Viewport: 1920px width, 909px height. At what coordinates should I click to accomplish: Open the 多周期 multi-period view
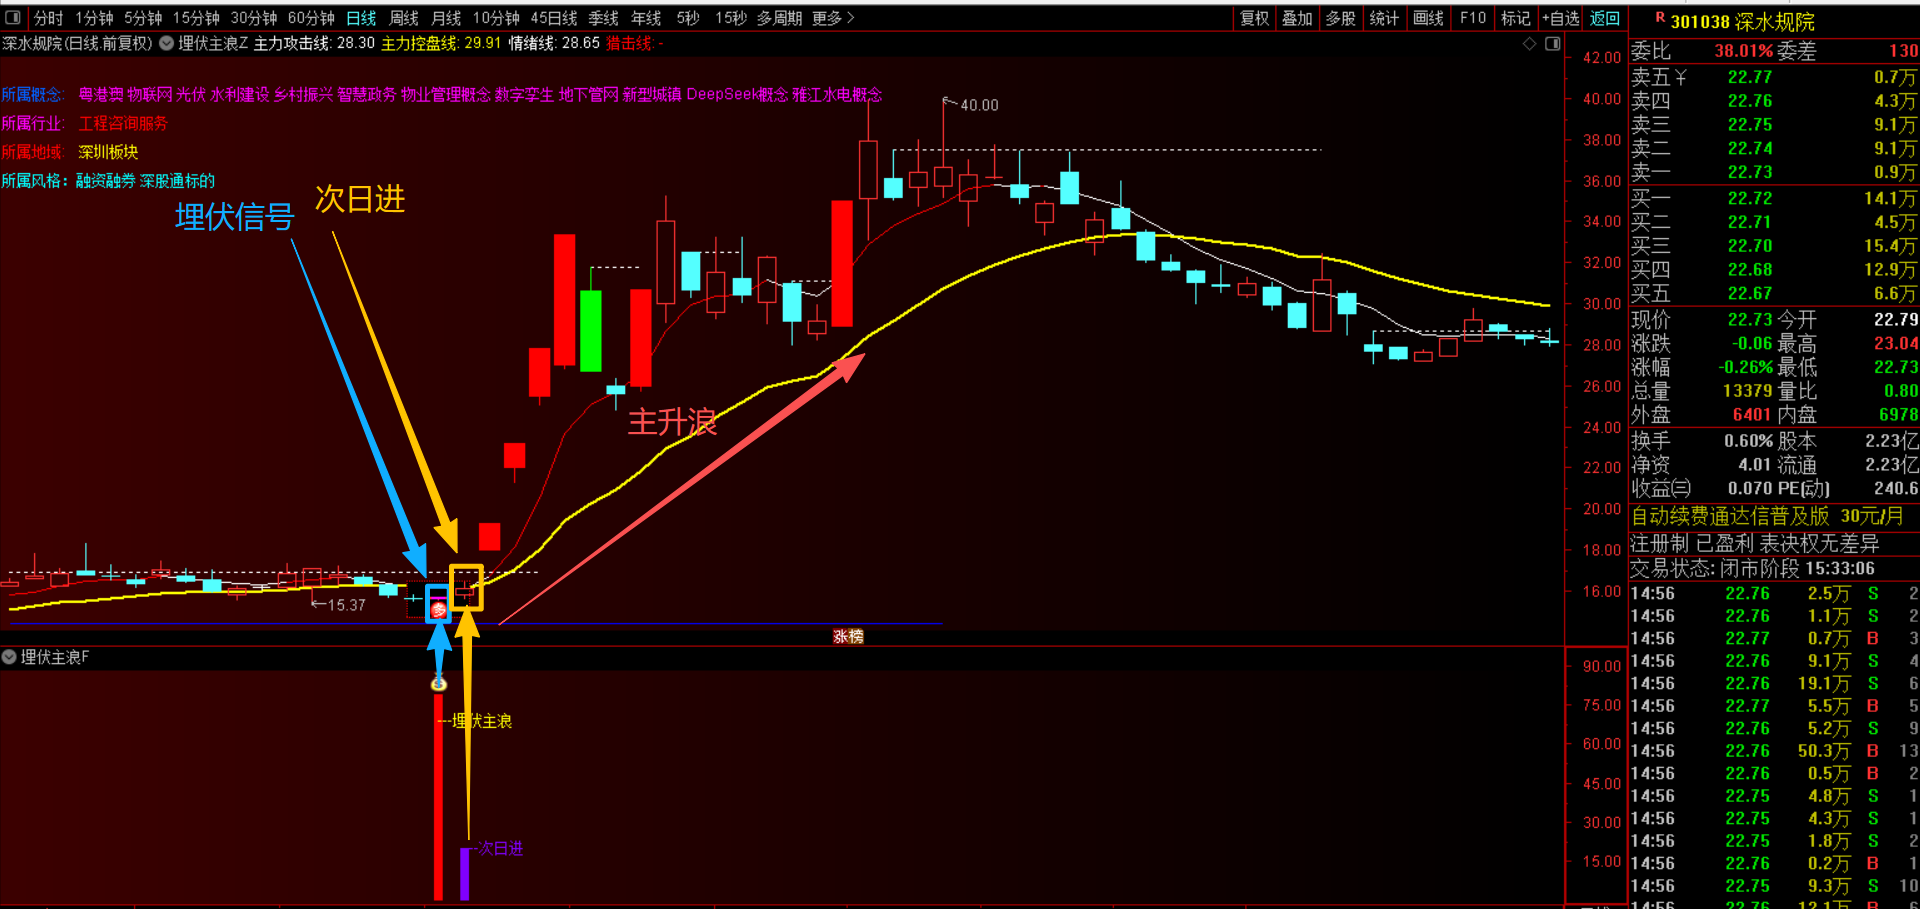(x=779, y=18)
